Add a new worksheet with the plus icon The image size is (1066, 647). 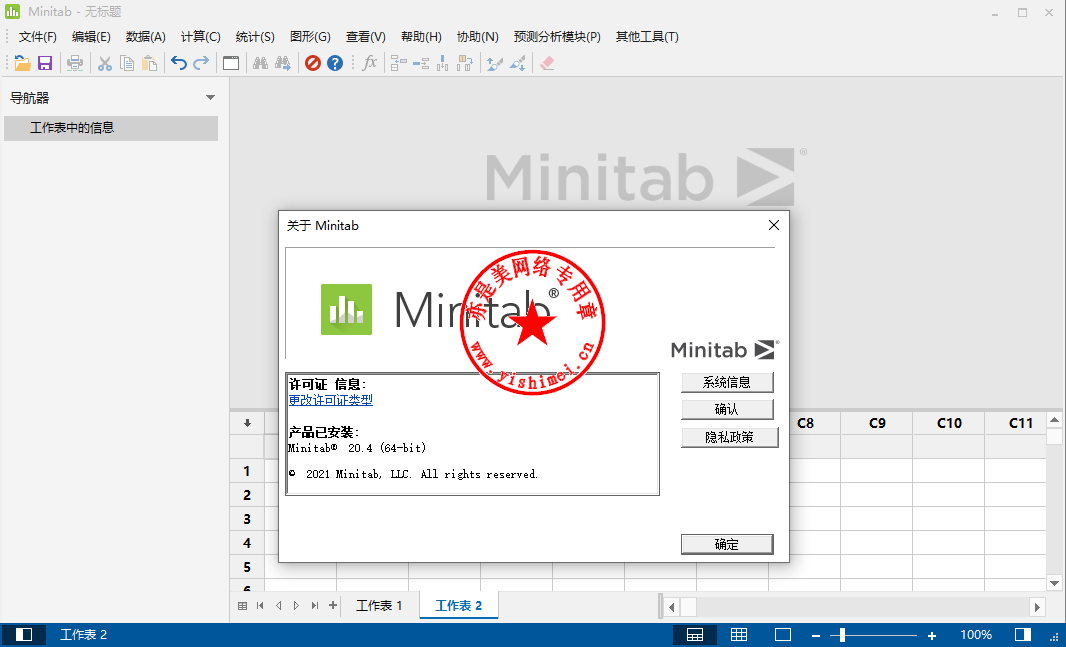click(x=332, y=605)
